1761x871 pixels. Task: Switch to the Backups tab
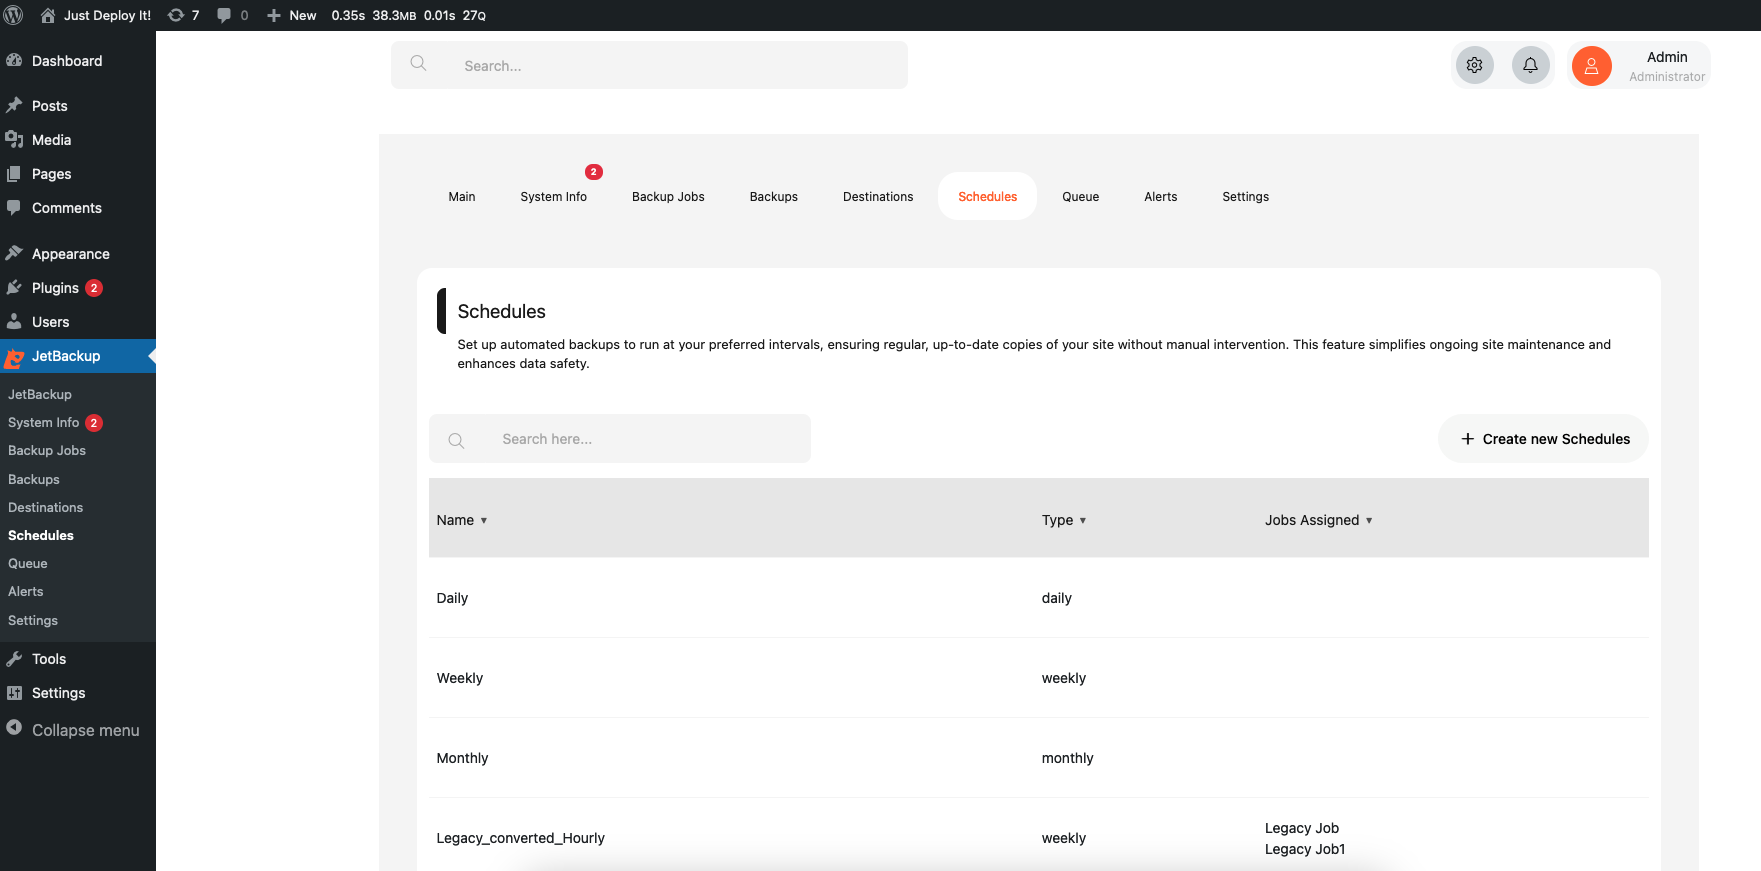[x=774, y=197]
